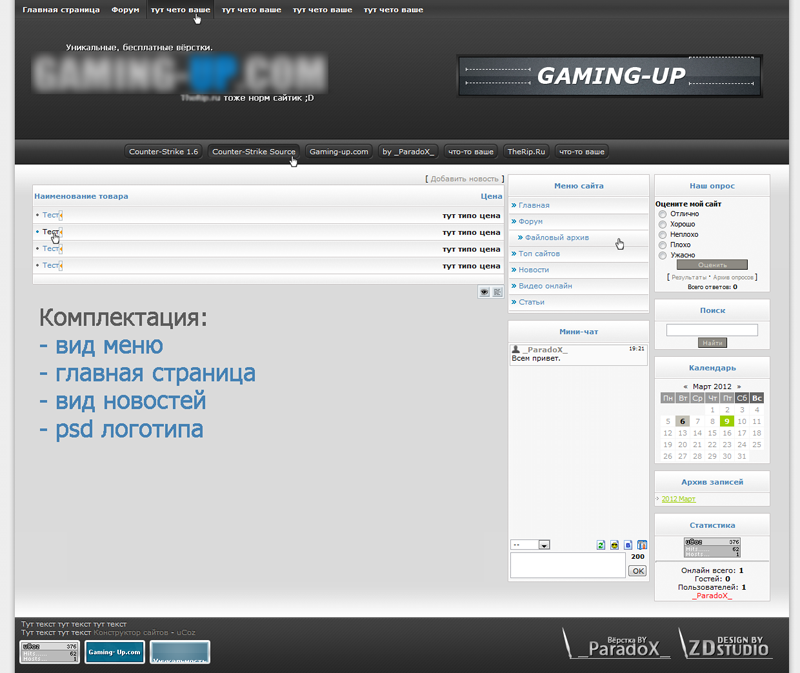Choose 'Ужасно' radio button in poll
This screenshot has width=800, height=673.
pos(662,255)
